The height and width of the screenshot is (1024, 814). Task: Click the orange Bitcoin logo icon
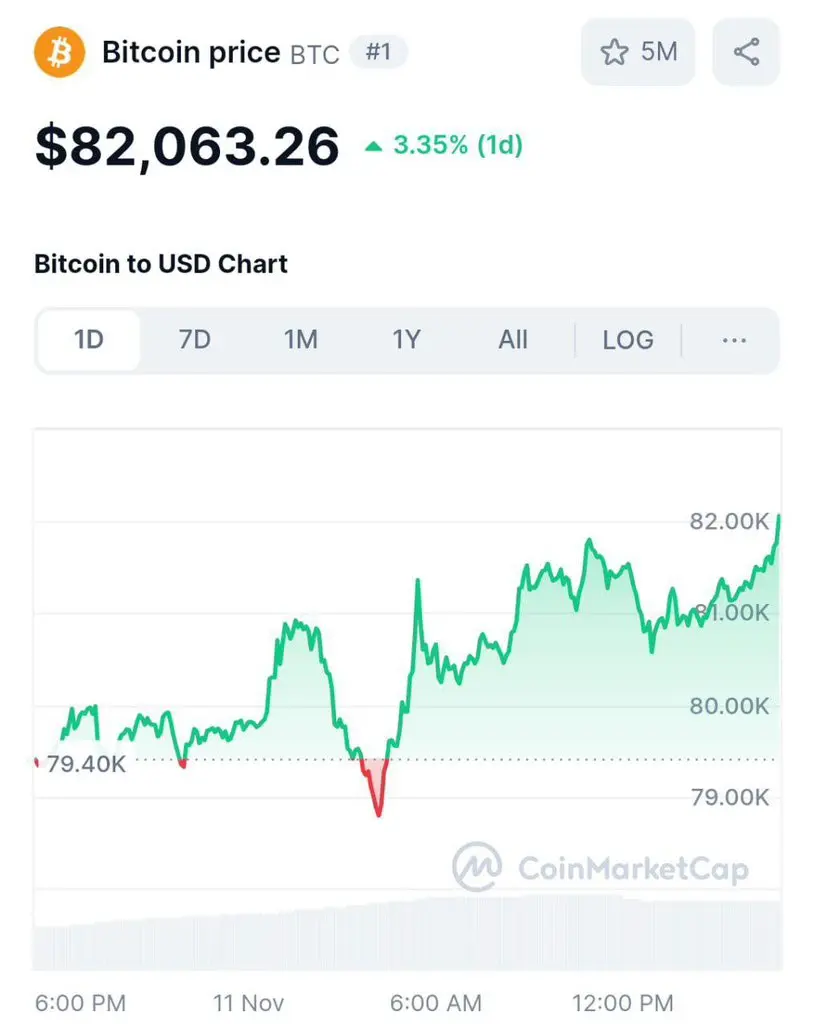click(x=59, y=52)
